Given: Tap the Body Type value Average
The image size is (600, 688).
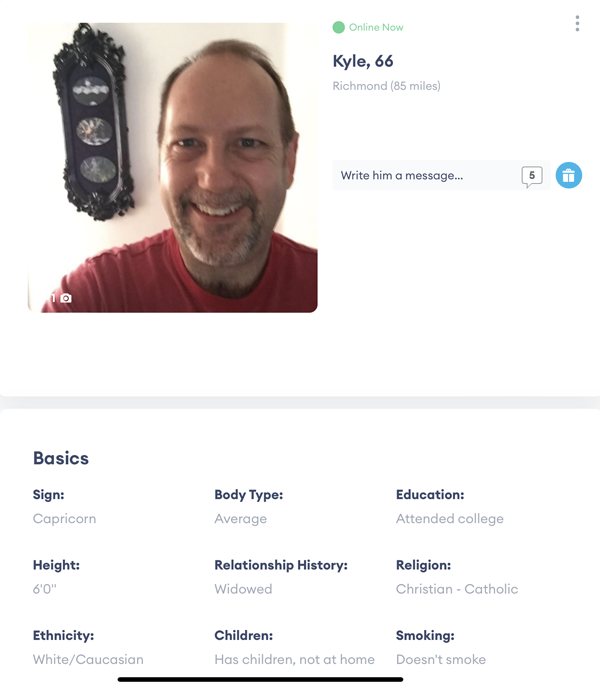Looking at the screenshot, I should tap(241, 519).
